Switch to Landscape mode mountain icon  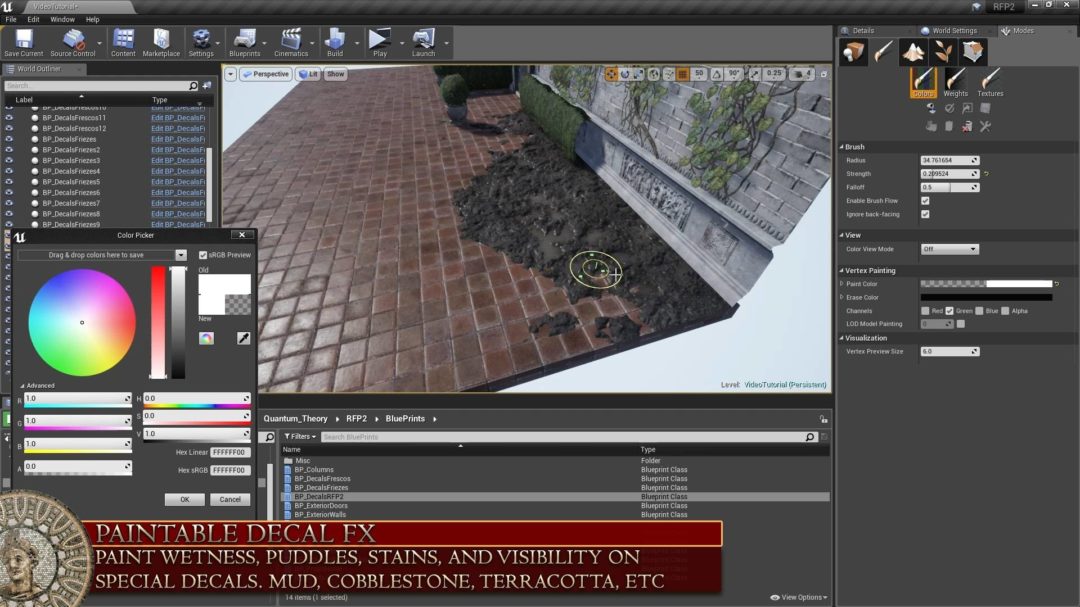point(913,52)
